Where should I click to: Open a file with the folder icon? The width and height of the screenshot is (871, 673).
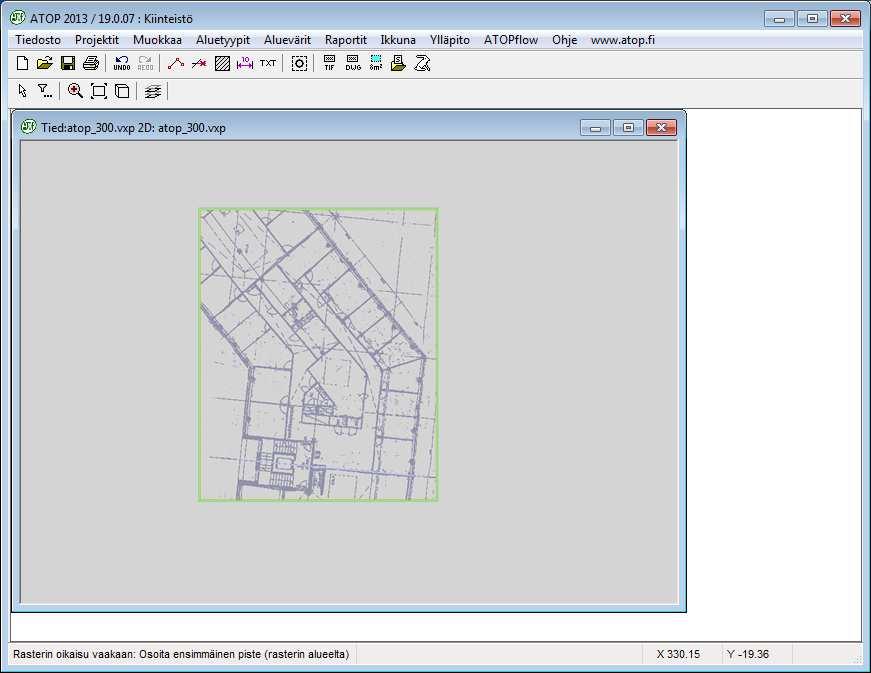point(45,63)
